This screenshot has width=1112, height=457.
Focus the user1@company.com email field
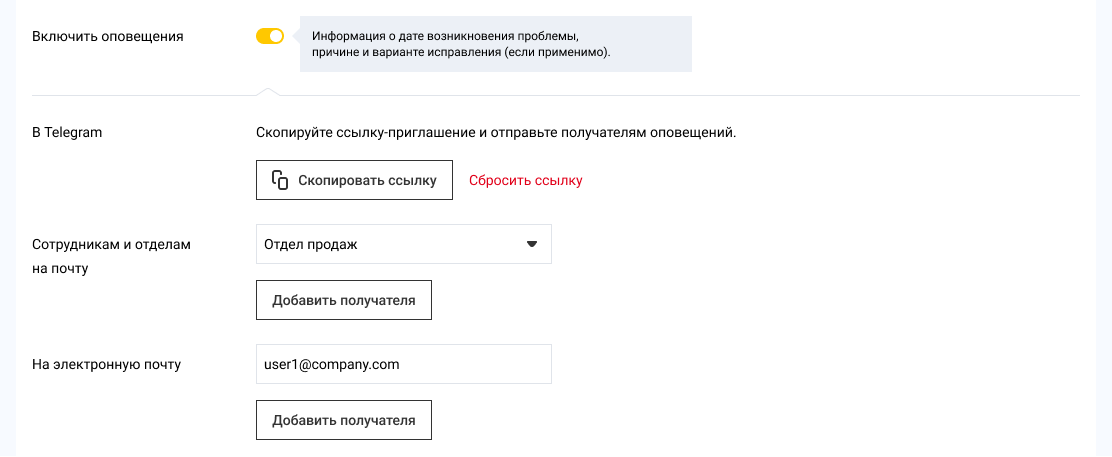403,364
